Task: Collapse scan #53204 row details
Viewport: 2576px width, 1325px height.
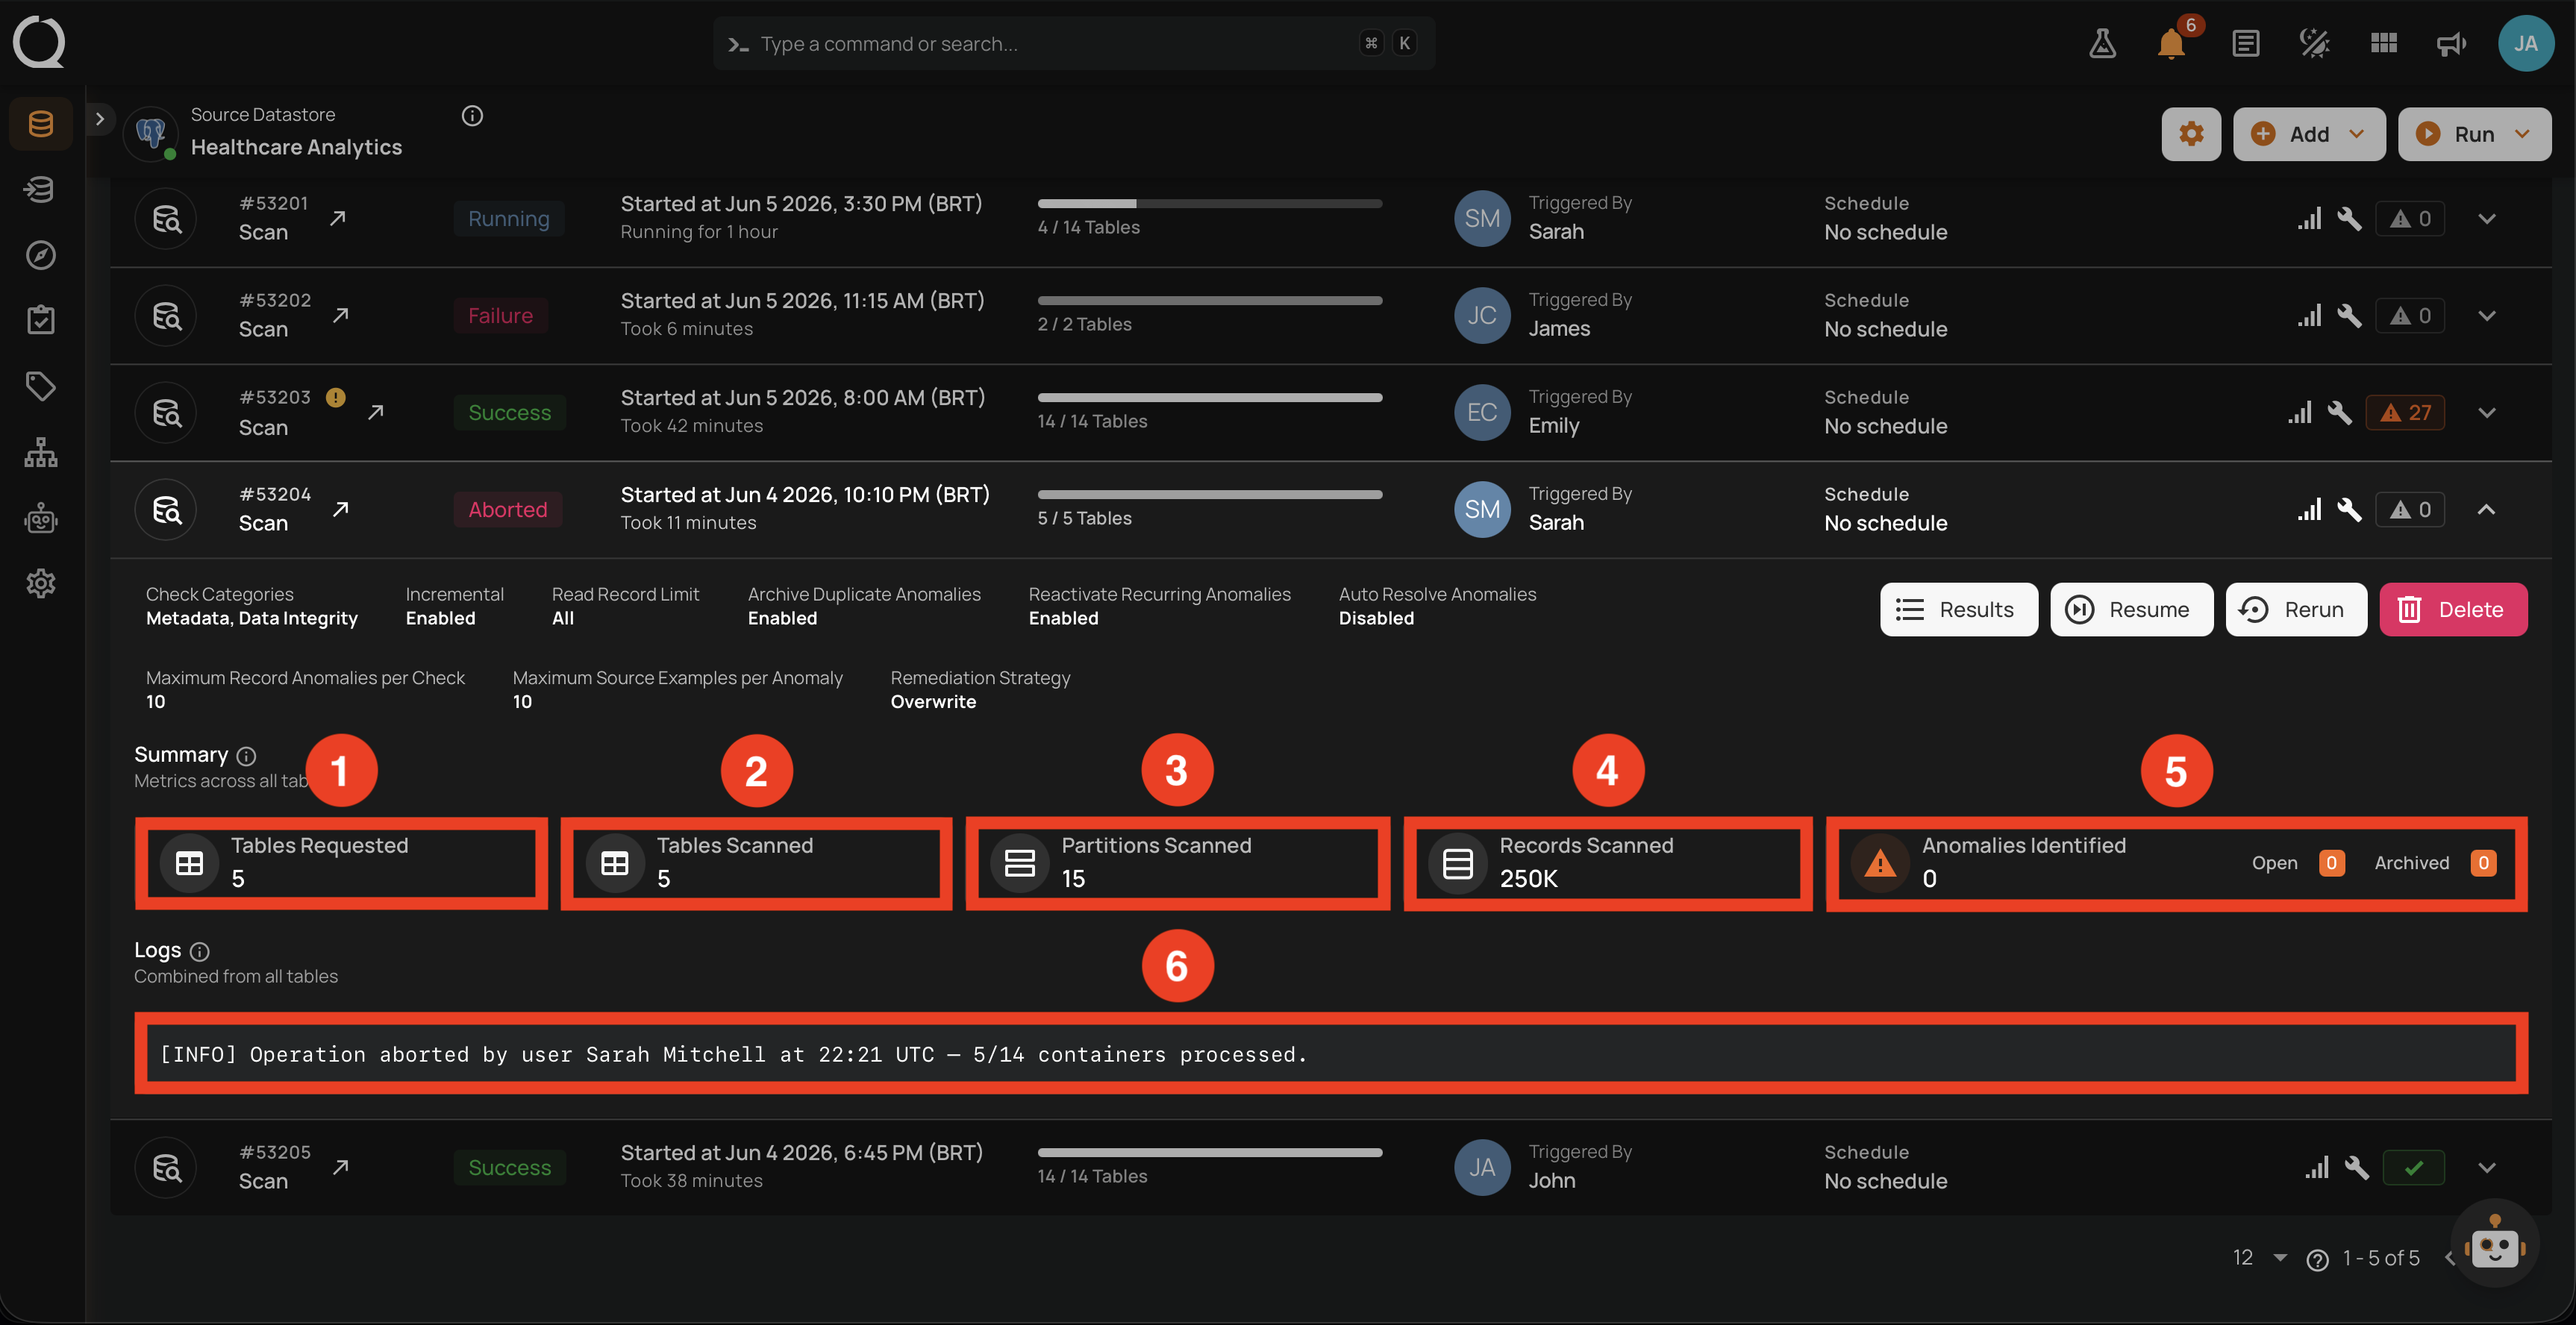Action: click(2487, 509)
